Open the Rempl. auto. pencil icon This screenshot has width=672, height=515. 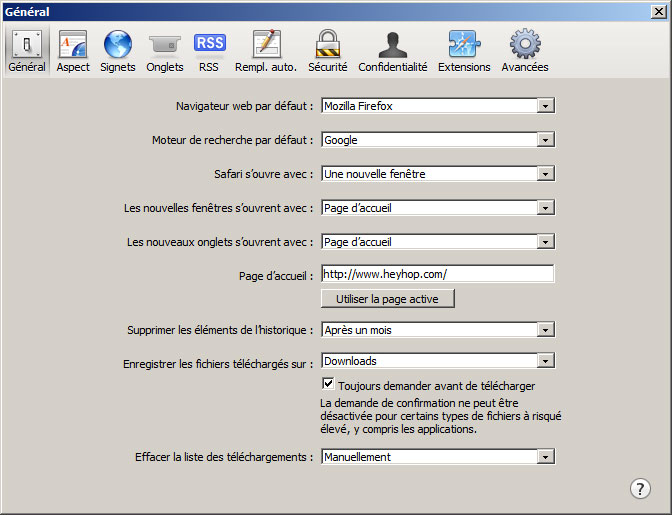coord(266,51)
